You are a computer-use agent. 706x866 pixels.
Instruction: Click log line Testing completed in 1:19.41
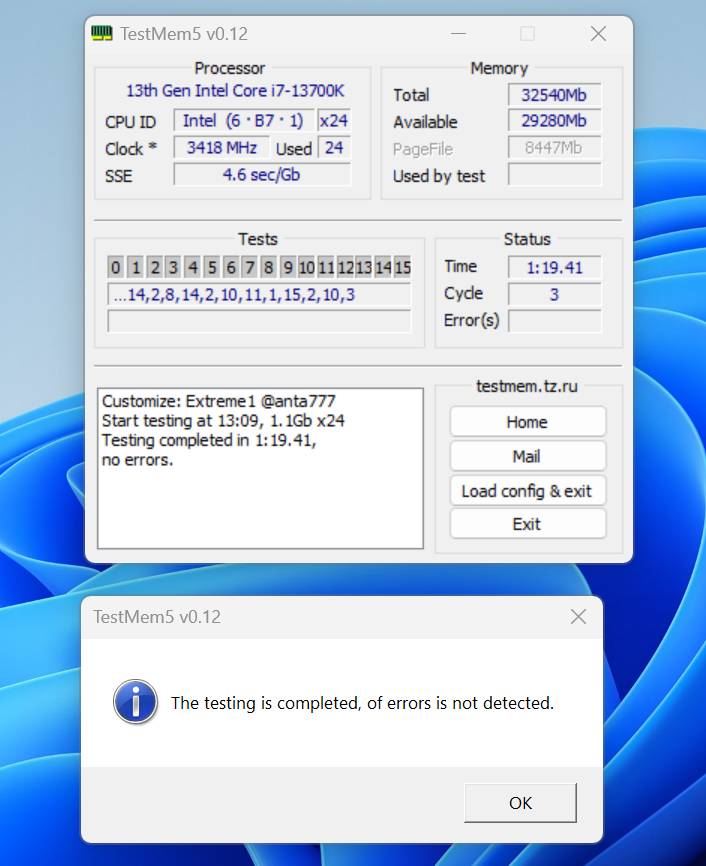(x=209, y=440)
